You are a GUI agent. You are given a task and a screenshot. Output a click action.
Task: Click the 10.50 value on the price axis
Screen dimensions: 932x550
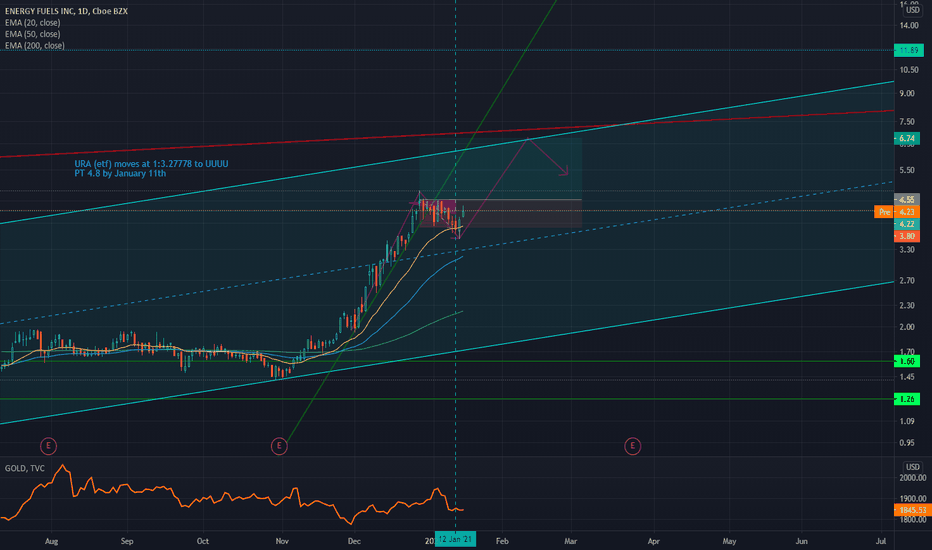point(909,70)
